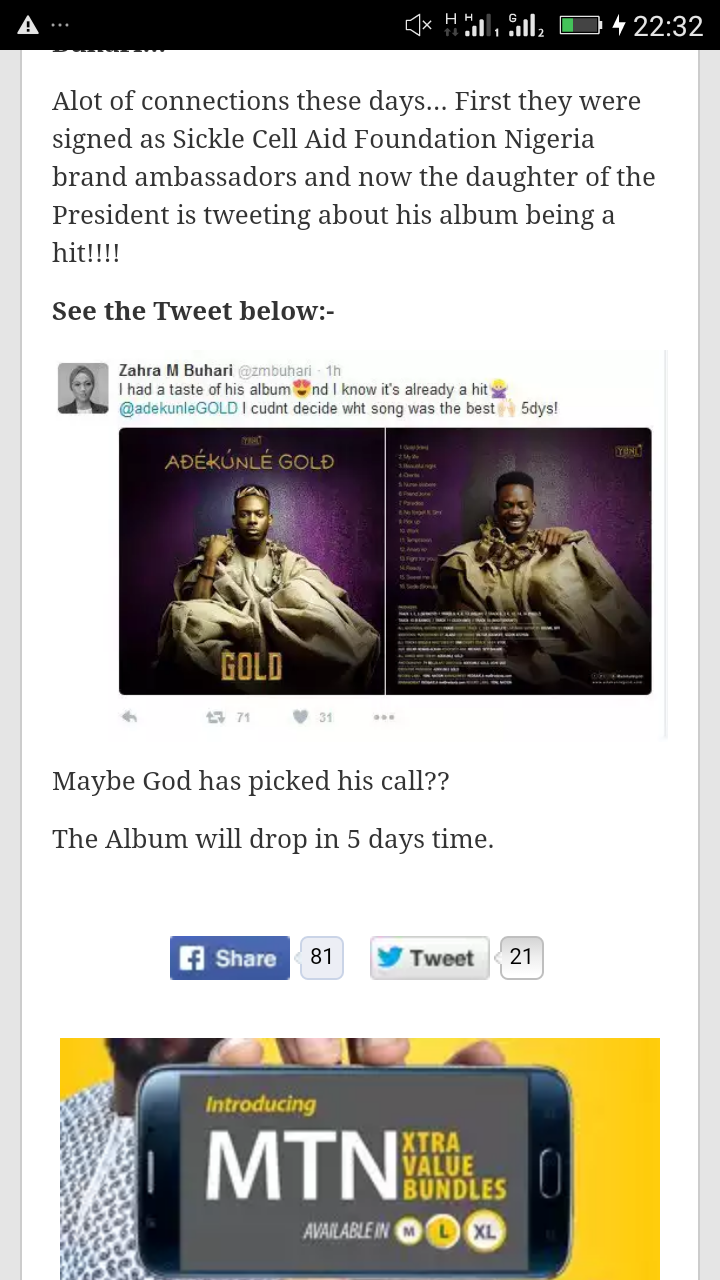Open the Adekunle Gold album front cover
Screen dimensions: 720x1280
click(252, 561)
